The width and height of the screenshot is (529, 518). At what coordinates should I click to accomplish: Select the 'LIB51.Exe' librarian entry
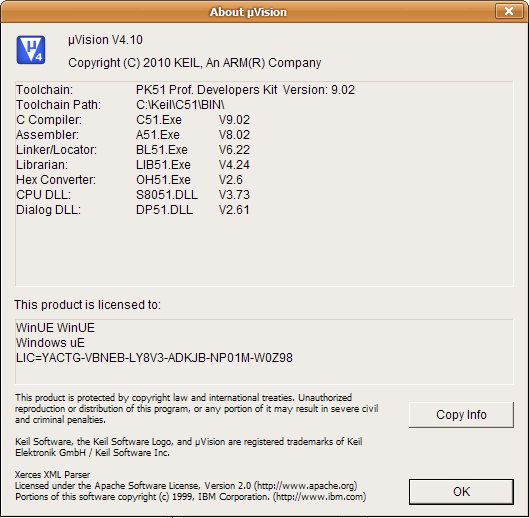pyautogui.click(x=163, y=165)
